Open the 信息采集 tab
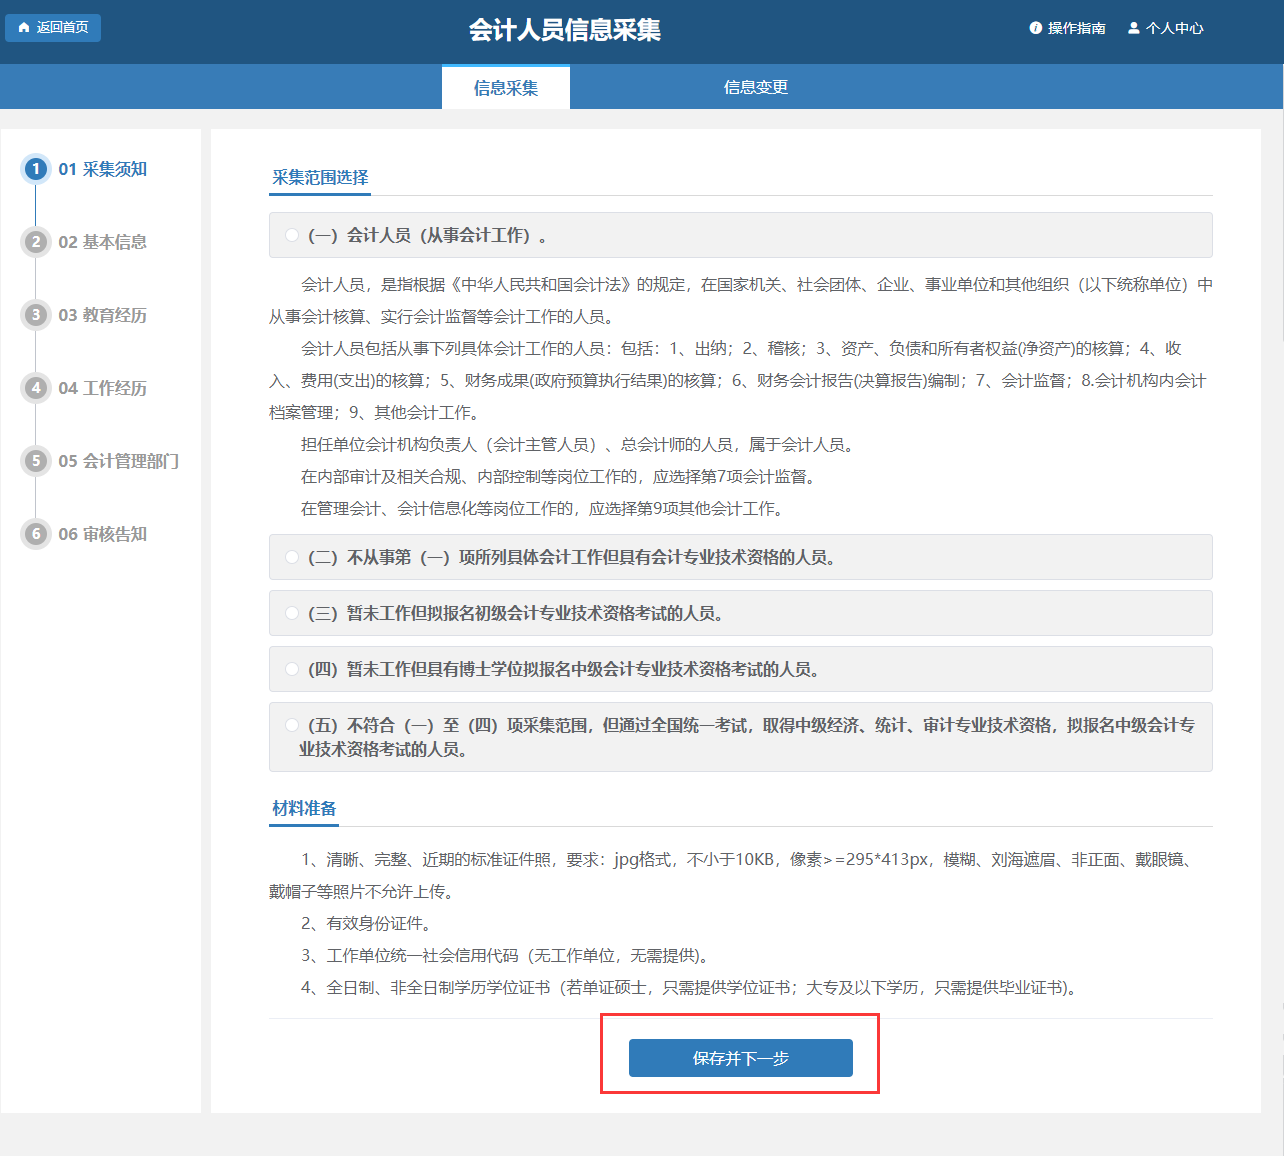 [x=506, y=88]
